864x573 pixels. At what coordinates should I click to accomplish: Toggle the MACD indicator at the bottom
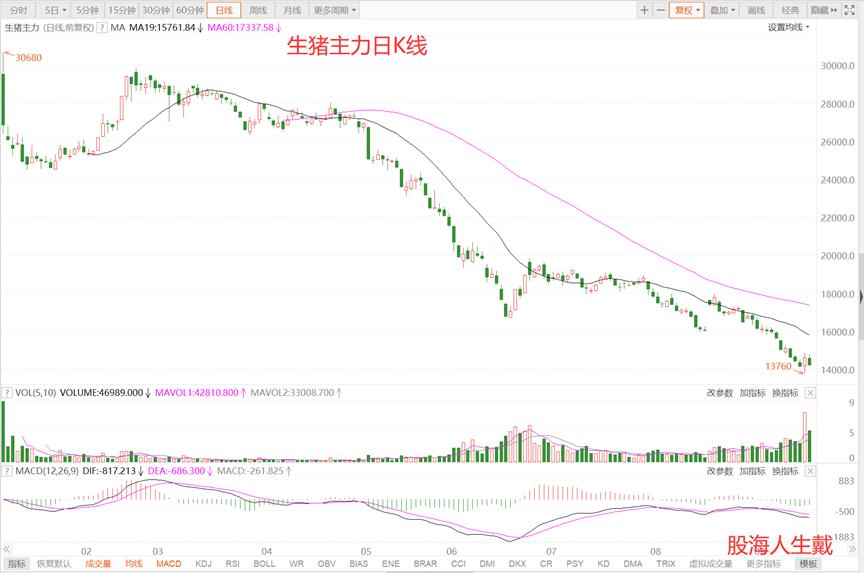tap(168, 564)
